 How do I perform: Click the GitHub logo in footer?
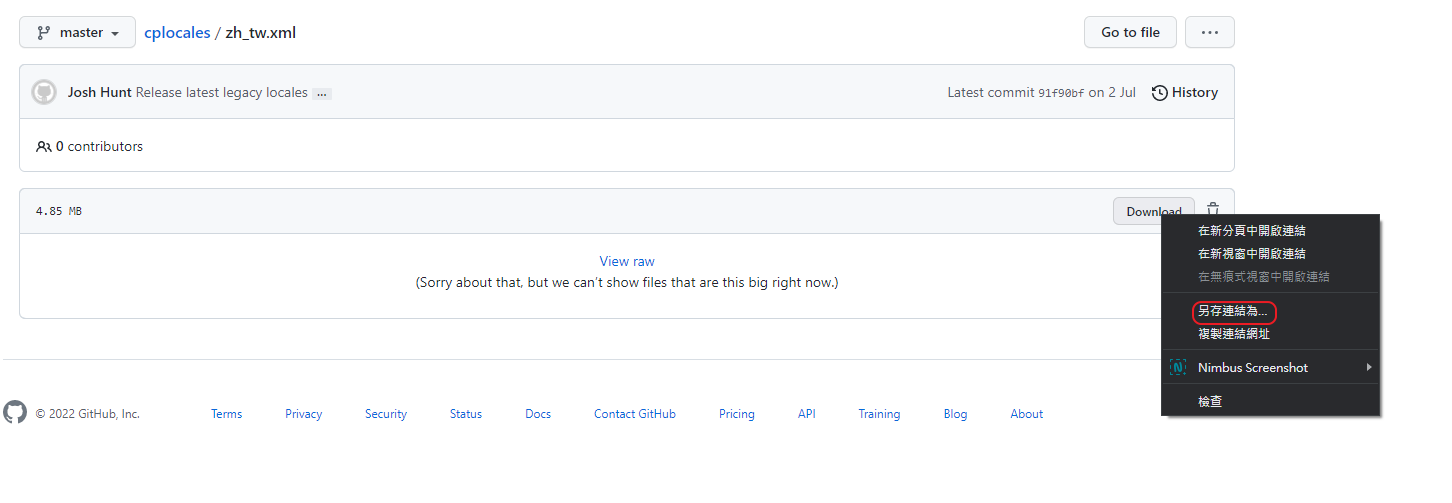pyautogui.click(x=15, y=412)
